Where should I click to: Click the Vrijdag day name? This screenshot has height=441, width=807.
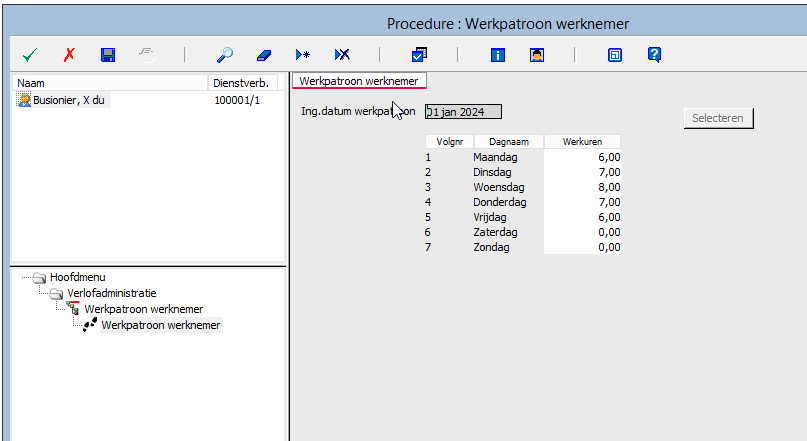pos(489,217)
